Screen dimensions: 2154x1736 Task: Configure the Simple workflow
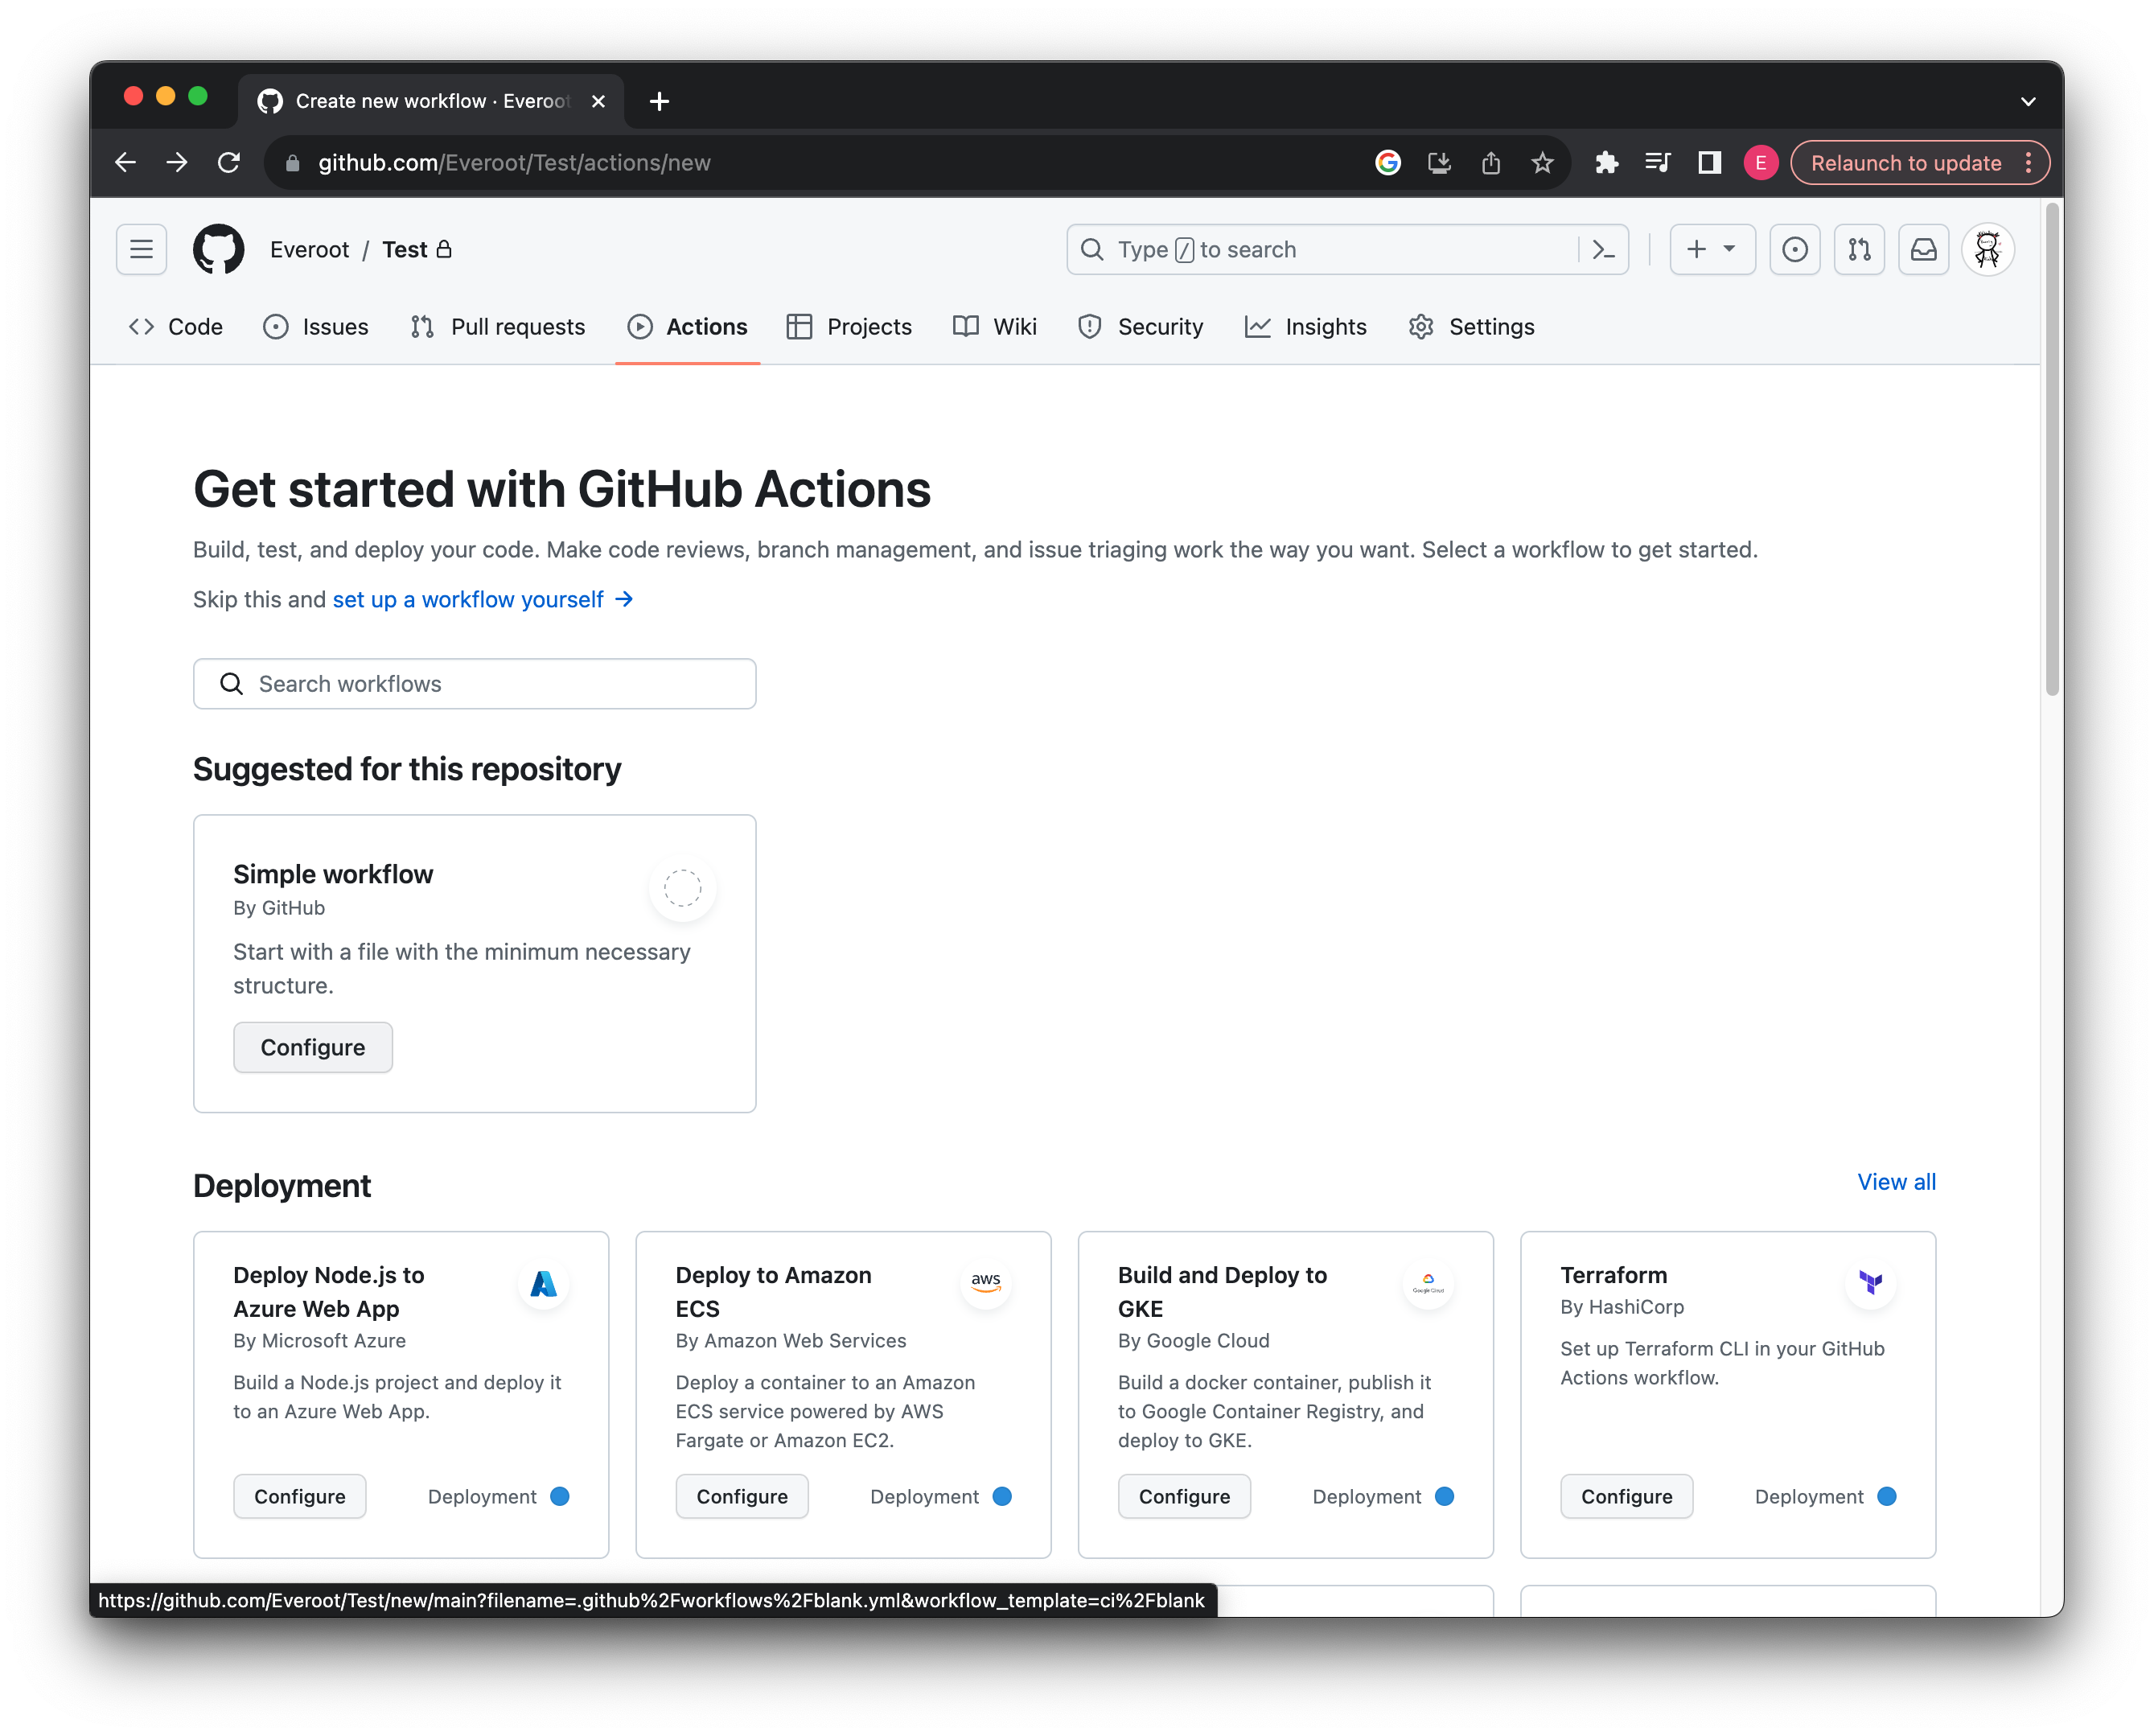pos(312,1047)
